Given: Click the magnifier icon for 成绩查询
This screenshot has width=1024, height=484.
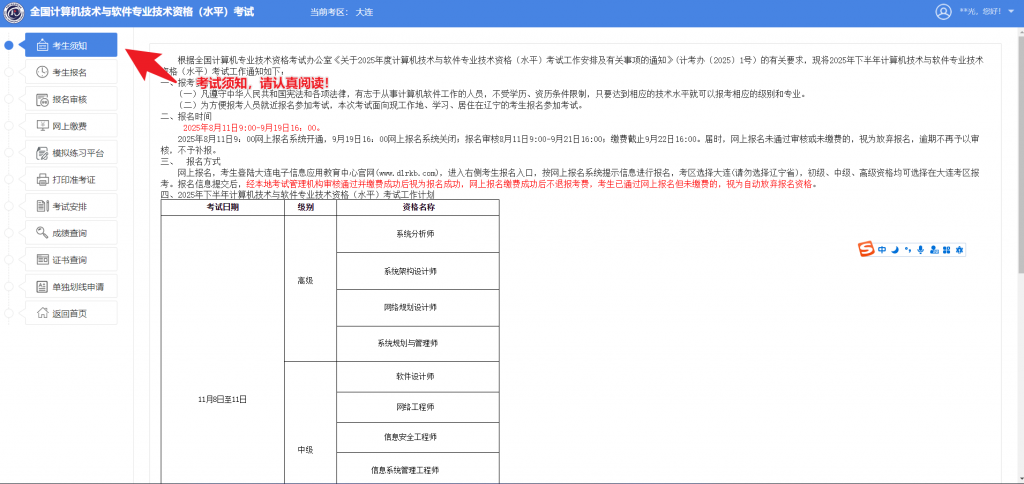Looking at the screenshot, I should click(x=42, y=233).
